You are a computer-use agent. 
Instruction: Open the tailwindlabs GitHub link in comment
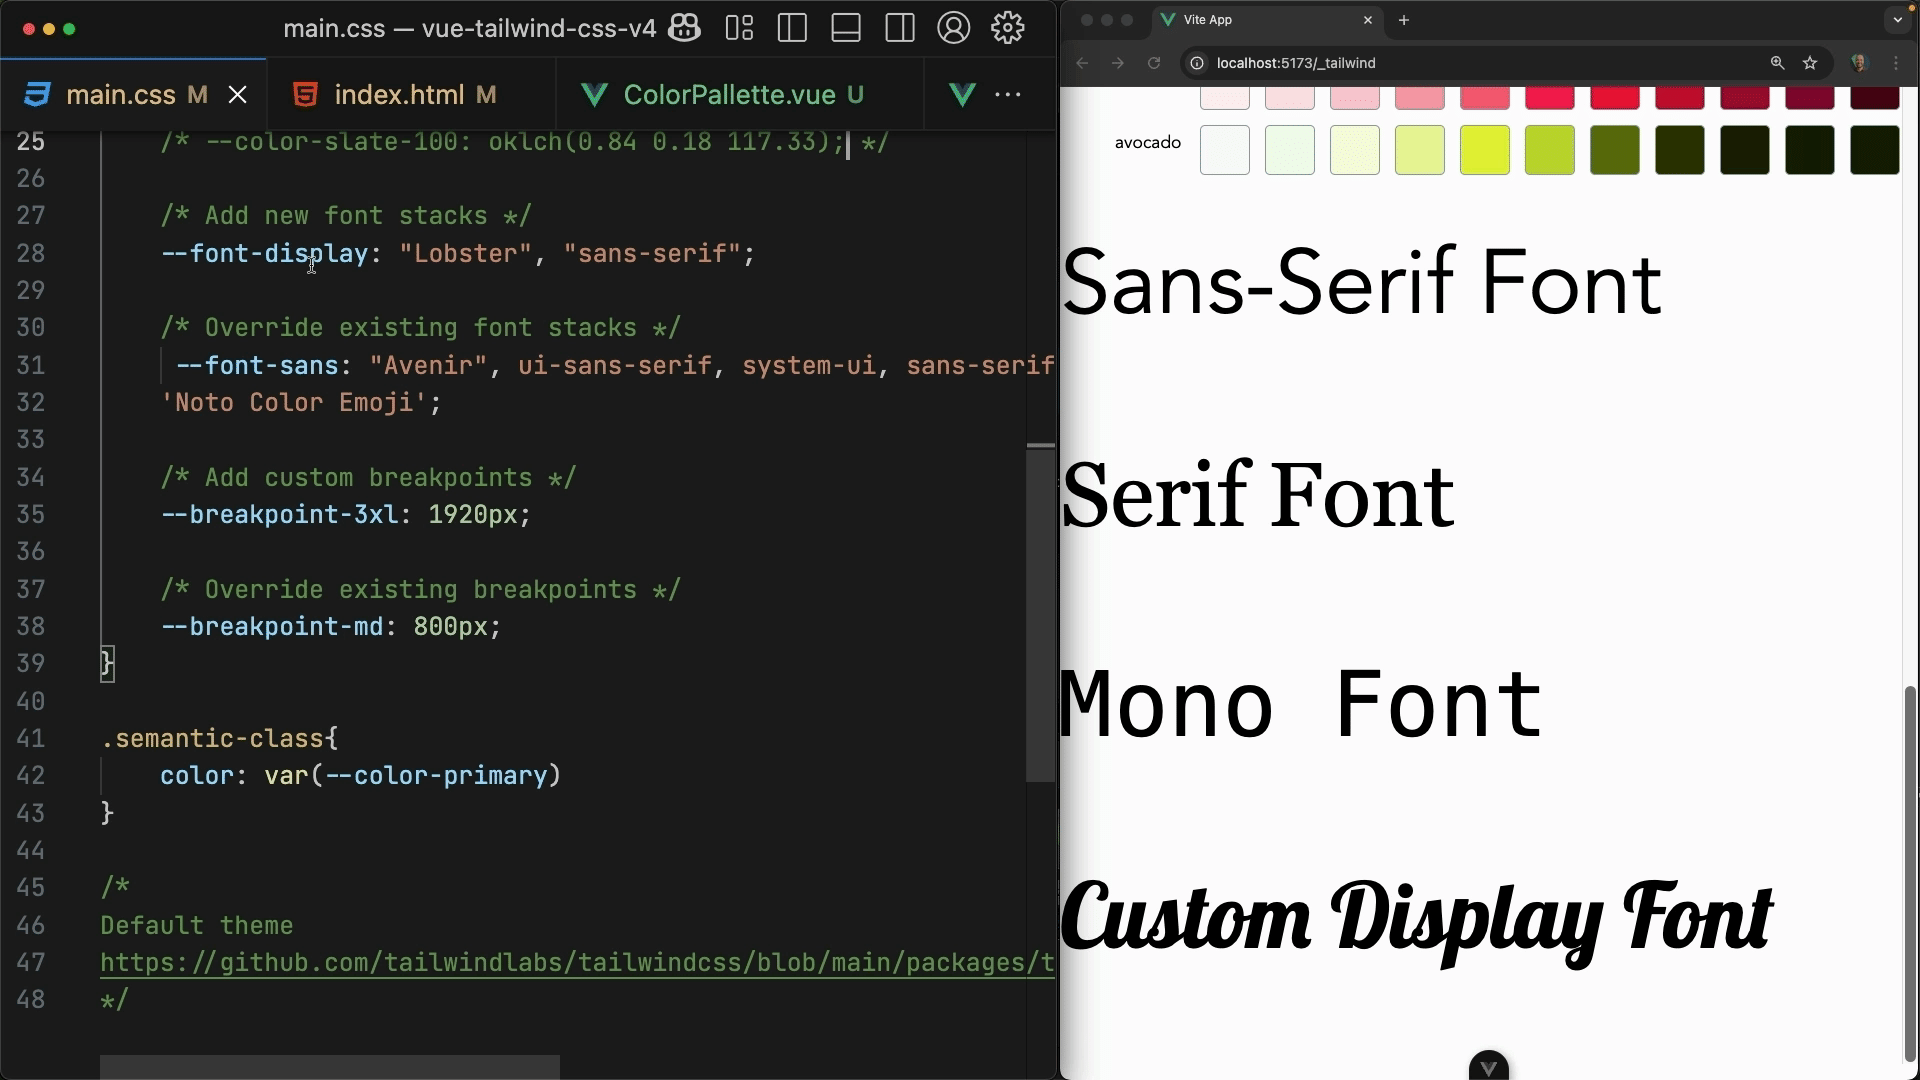coord(576,963)
